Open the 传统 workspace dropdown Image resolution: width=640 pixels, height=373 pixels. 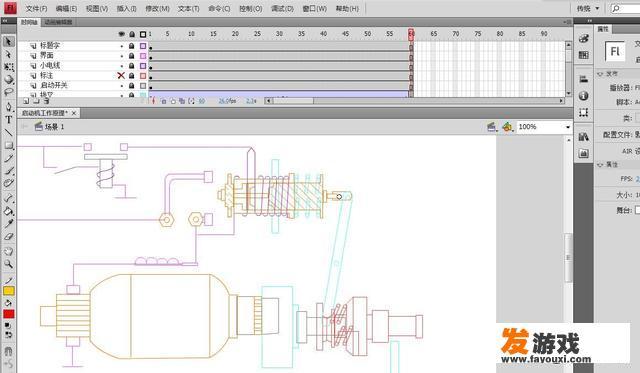(x=588, y=8)
